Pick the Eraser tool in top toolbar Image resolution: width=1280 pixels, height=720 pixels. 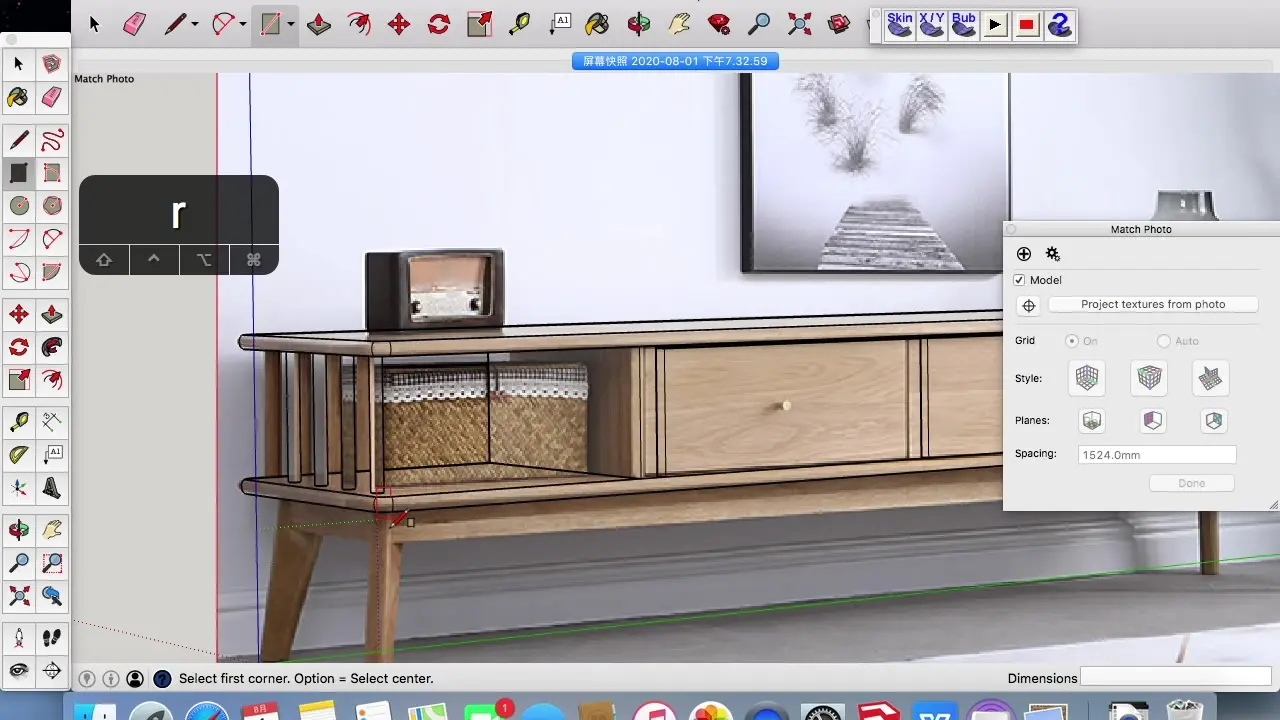click(135, 24)
